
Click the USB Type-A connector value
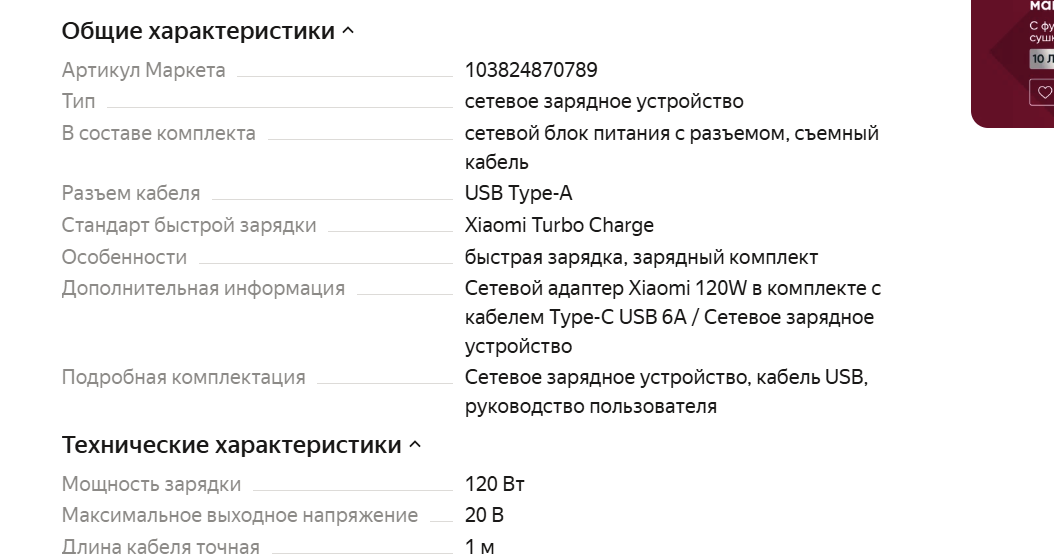click(x=518, y=194)
